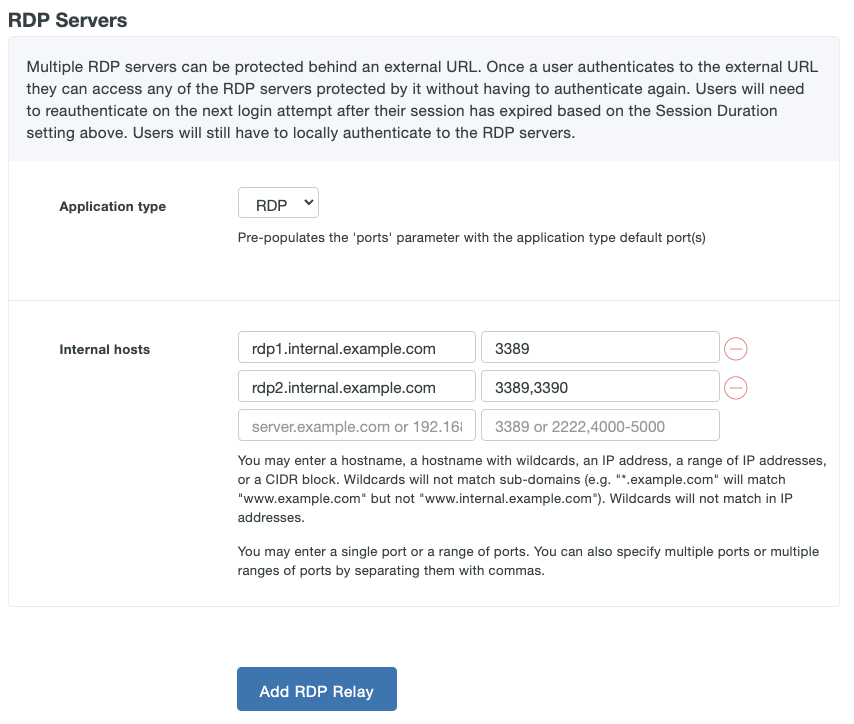Click the chevron on the RDP combo box
This screenshot has height=724, width=854.
(x=307, y=202)
